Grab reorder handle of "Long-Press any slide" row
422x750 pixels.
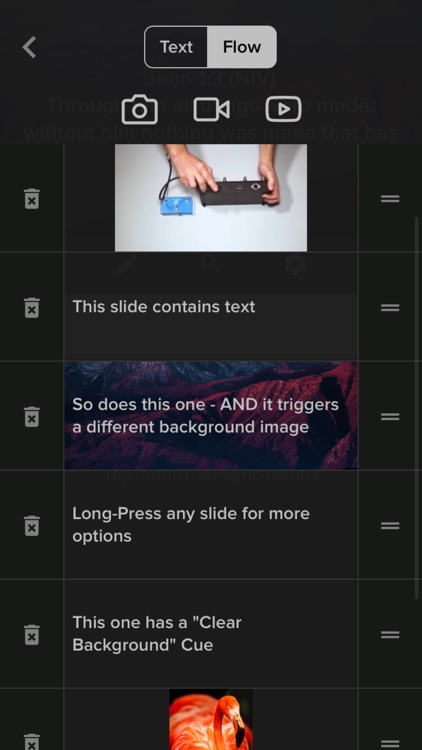[390, 525]
